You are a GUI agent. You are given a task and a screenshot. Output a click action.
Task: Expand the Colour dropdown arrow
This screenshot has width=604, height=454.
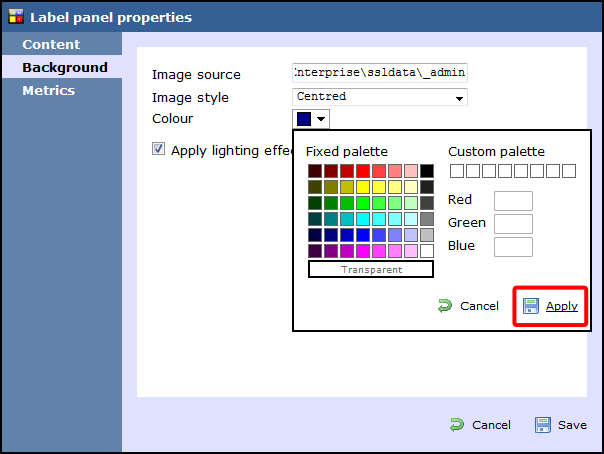pos(321,119)
